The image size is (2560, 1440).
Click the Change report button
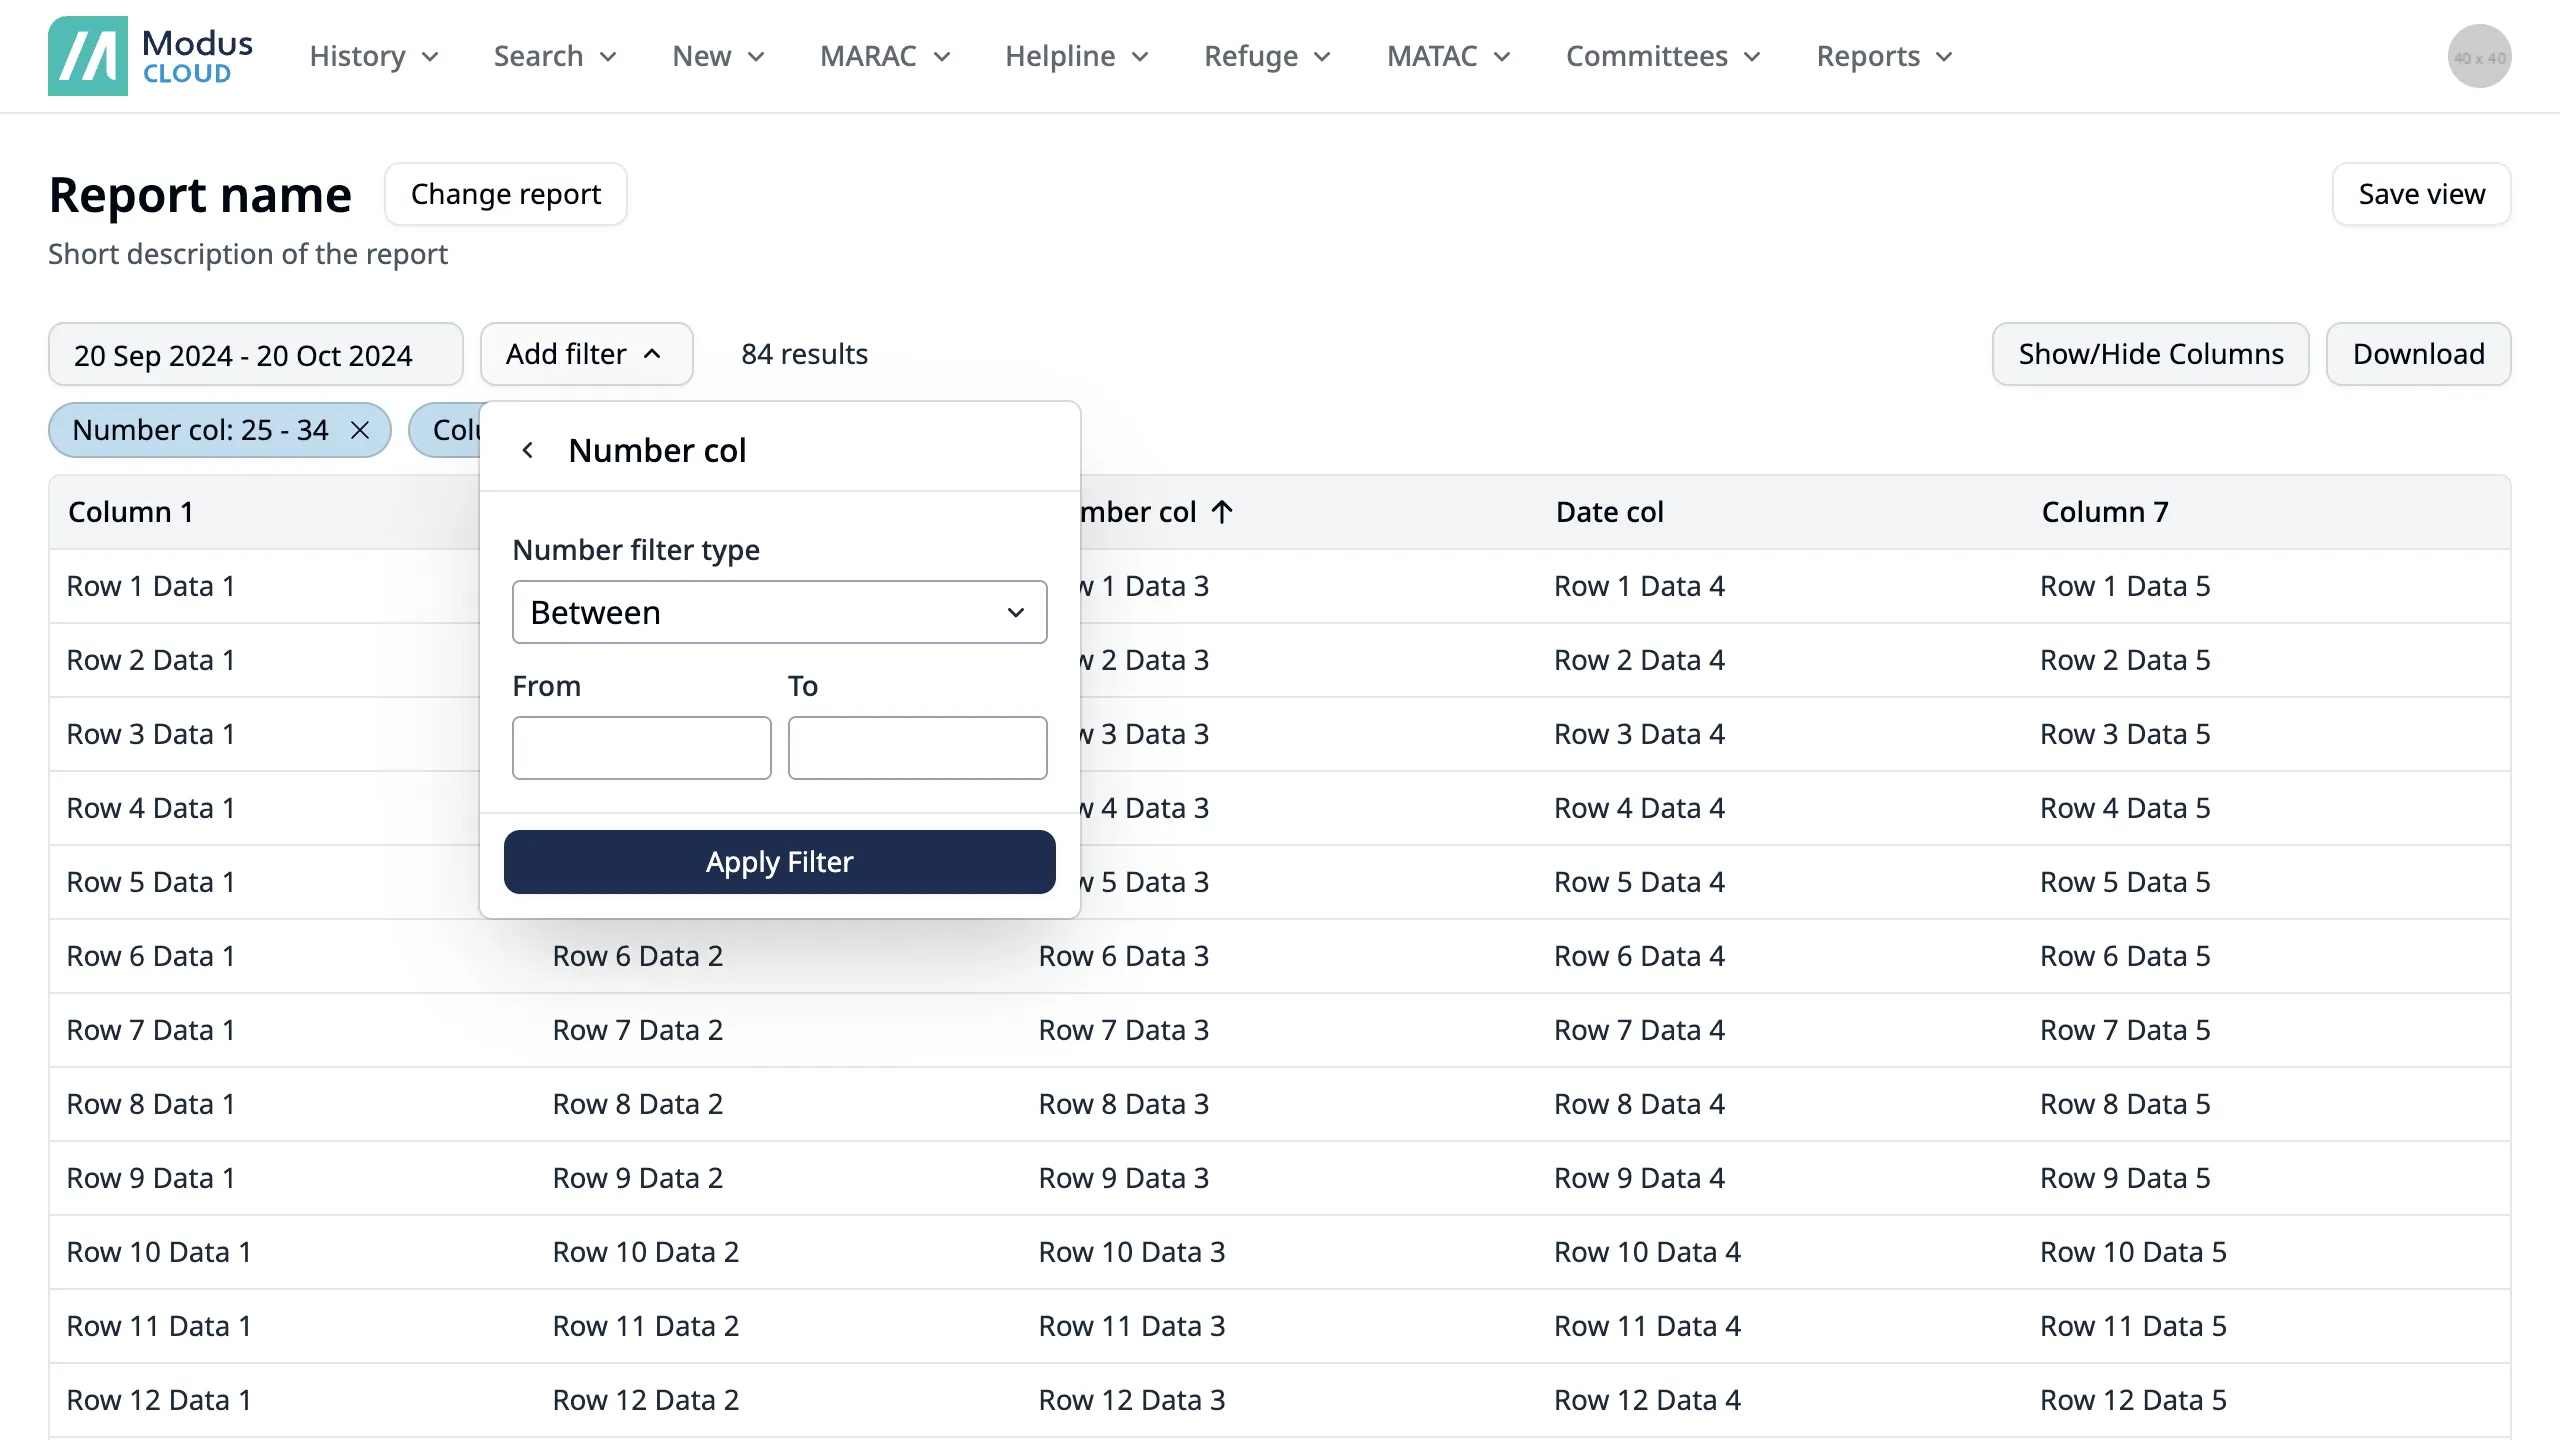tap(505, 194)
